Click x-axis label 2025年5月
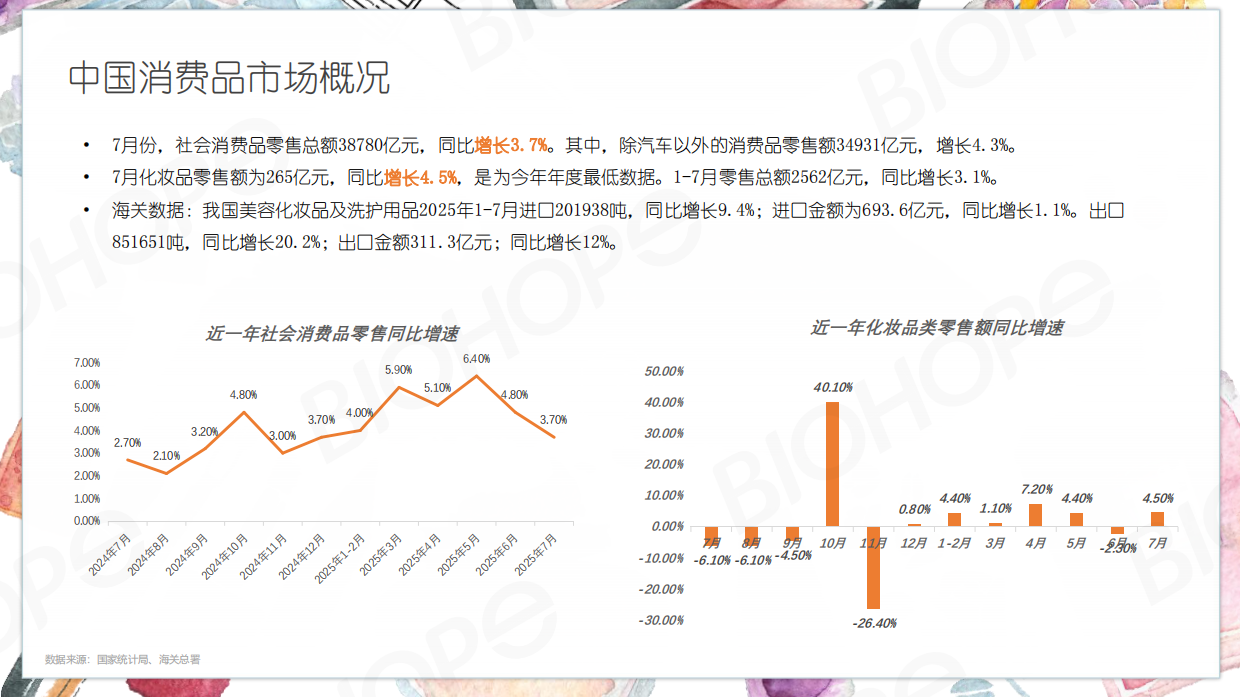 pos(460,554)
